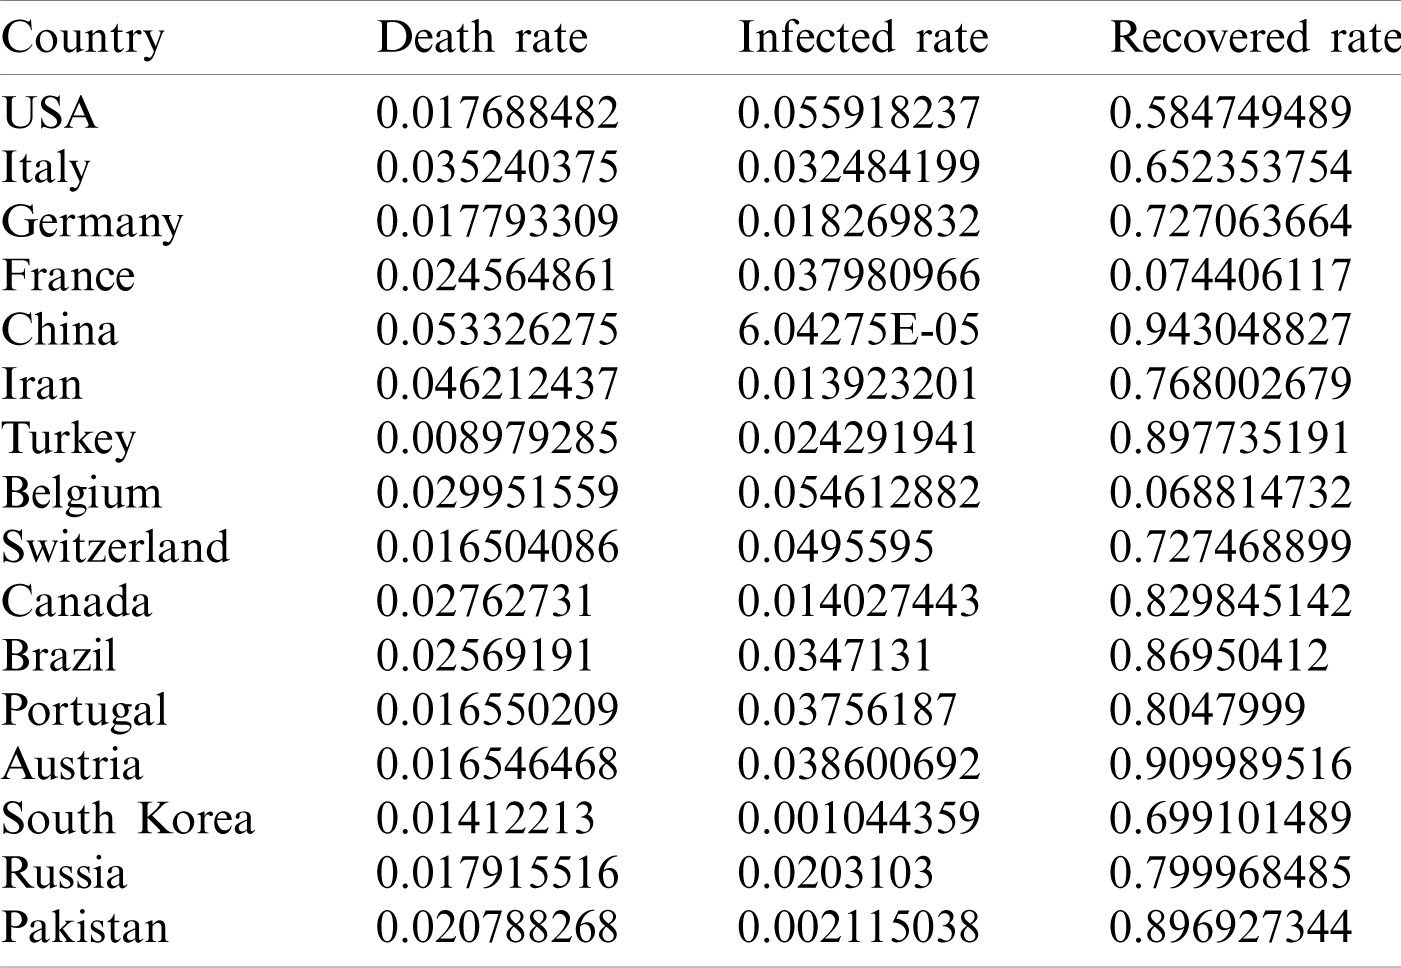
Task: Select Austria recovered rate 0.909989516
Action: click(x=1230, y=764)
